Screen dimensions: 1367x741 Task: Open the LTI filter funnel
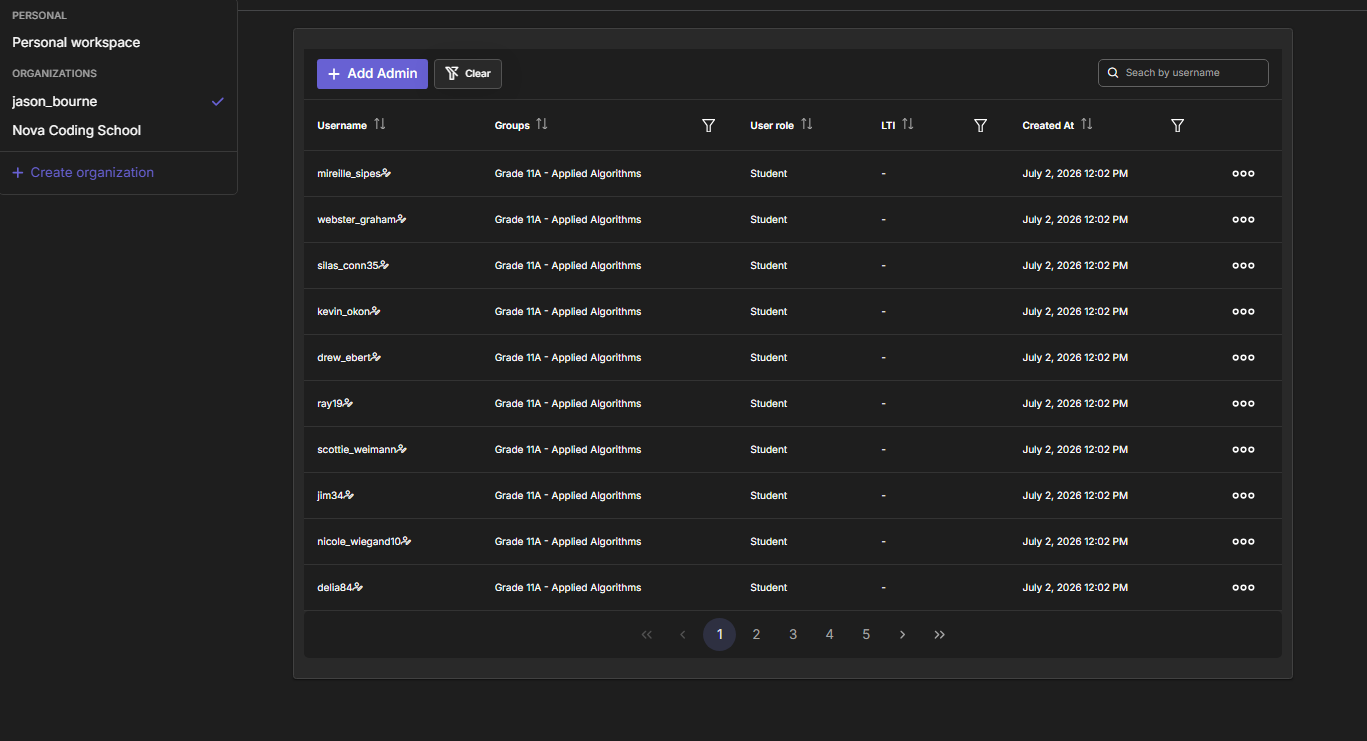pos(981,125)
